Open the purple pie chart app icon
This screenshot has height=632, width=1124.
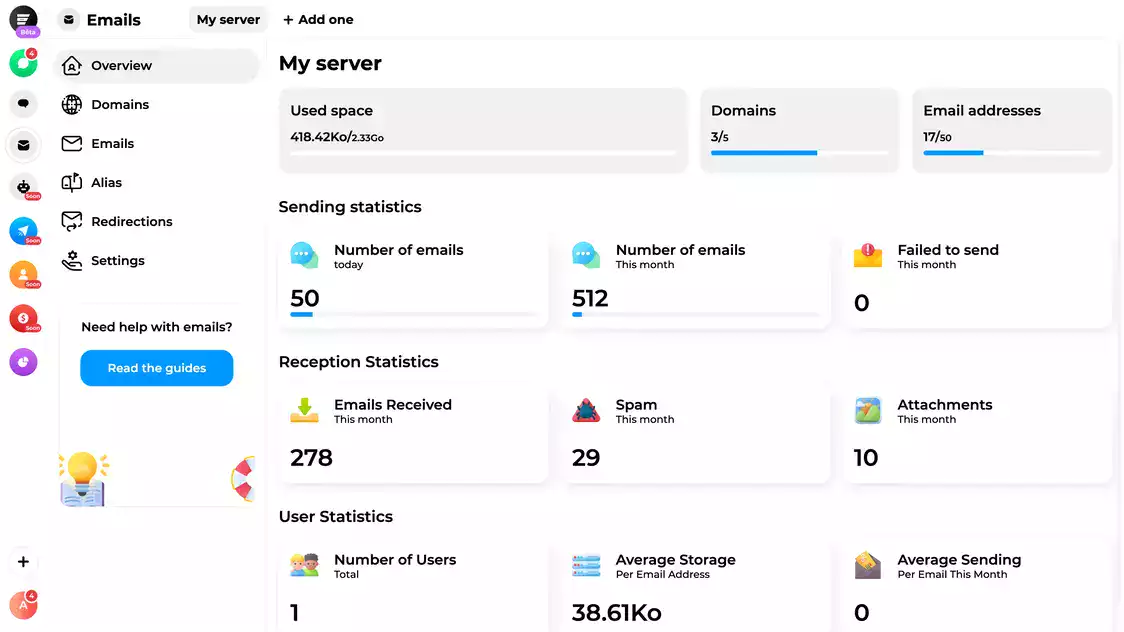(23, 363)
